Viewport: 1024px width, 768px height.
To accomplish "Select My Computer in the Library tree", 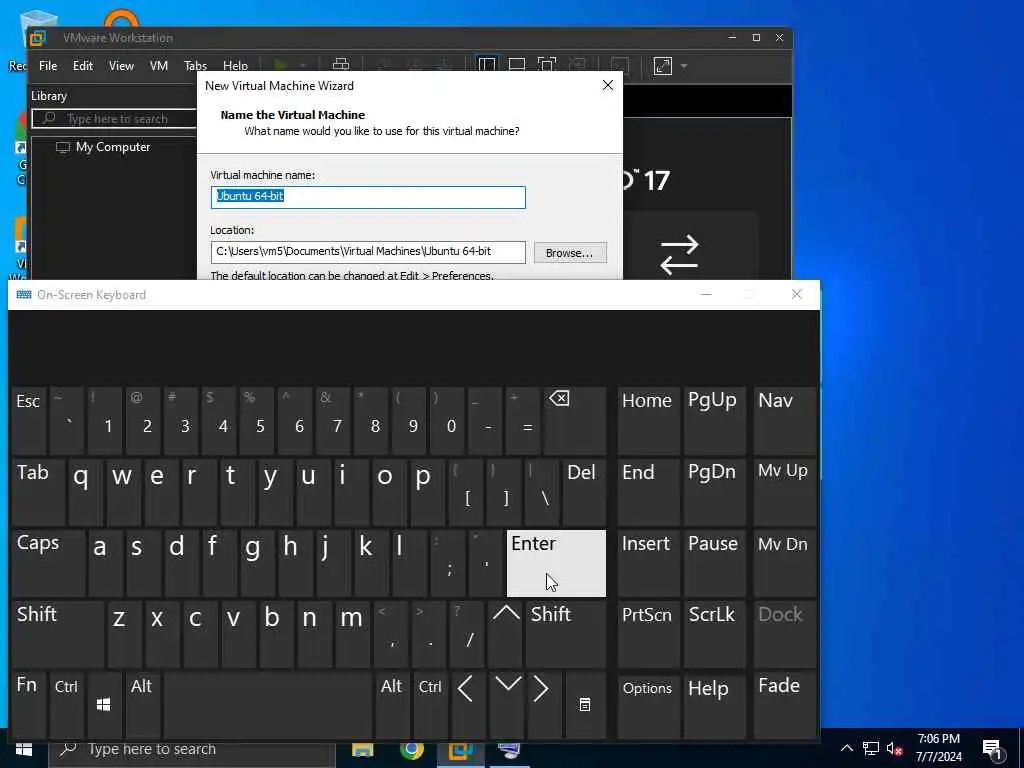I will (x=113, y=147).
